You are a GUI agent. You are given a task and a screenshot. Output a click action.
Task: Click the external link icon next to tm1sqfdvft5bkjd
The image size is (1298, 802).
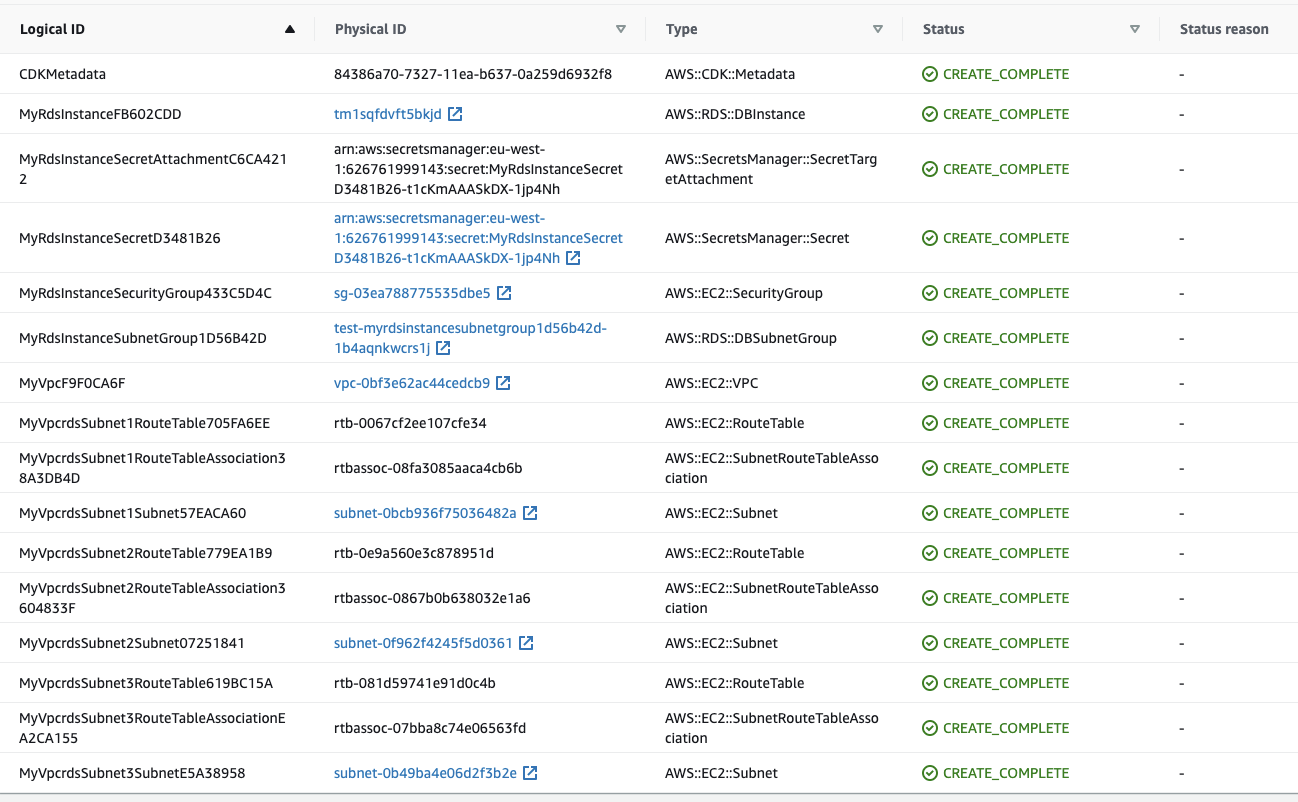pyautogui.click(x=456, y=113)
